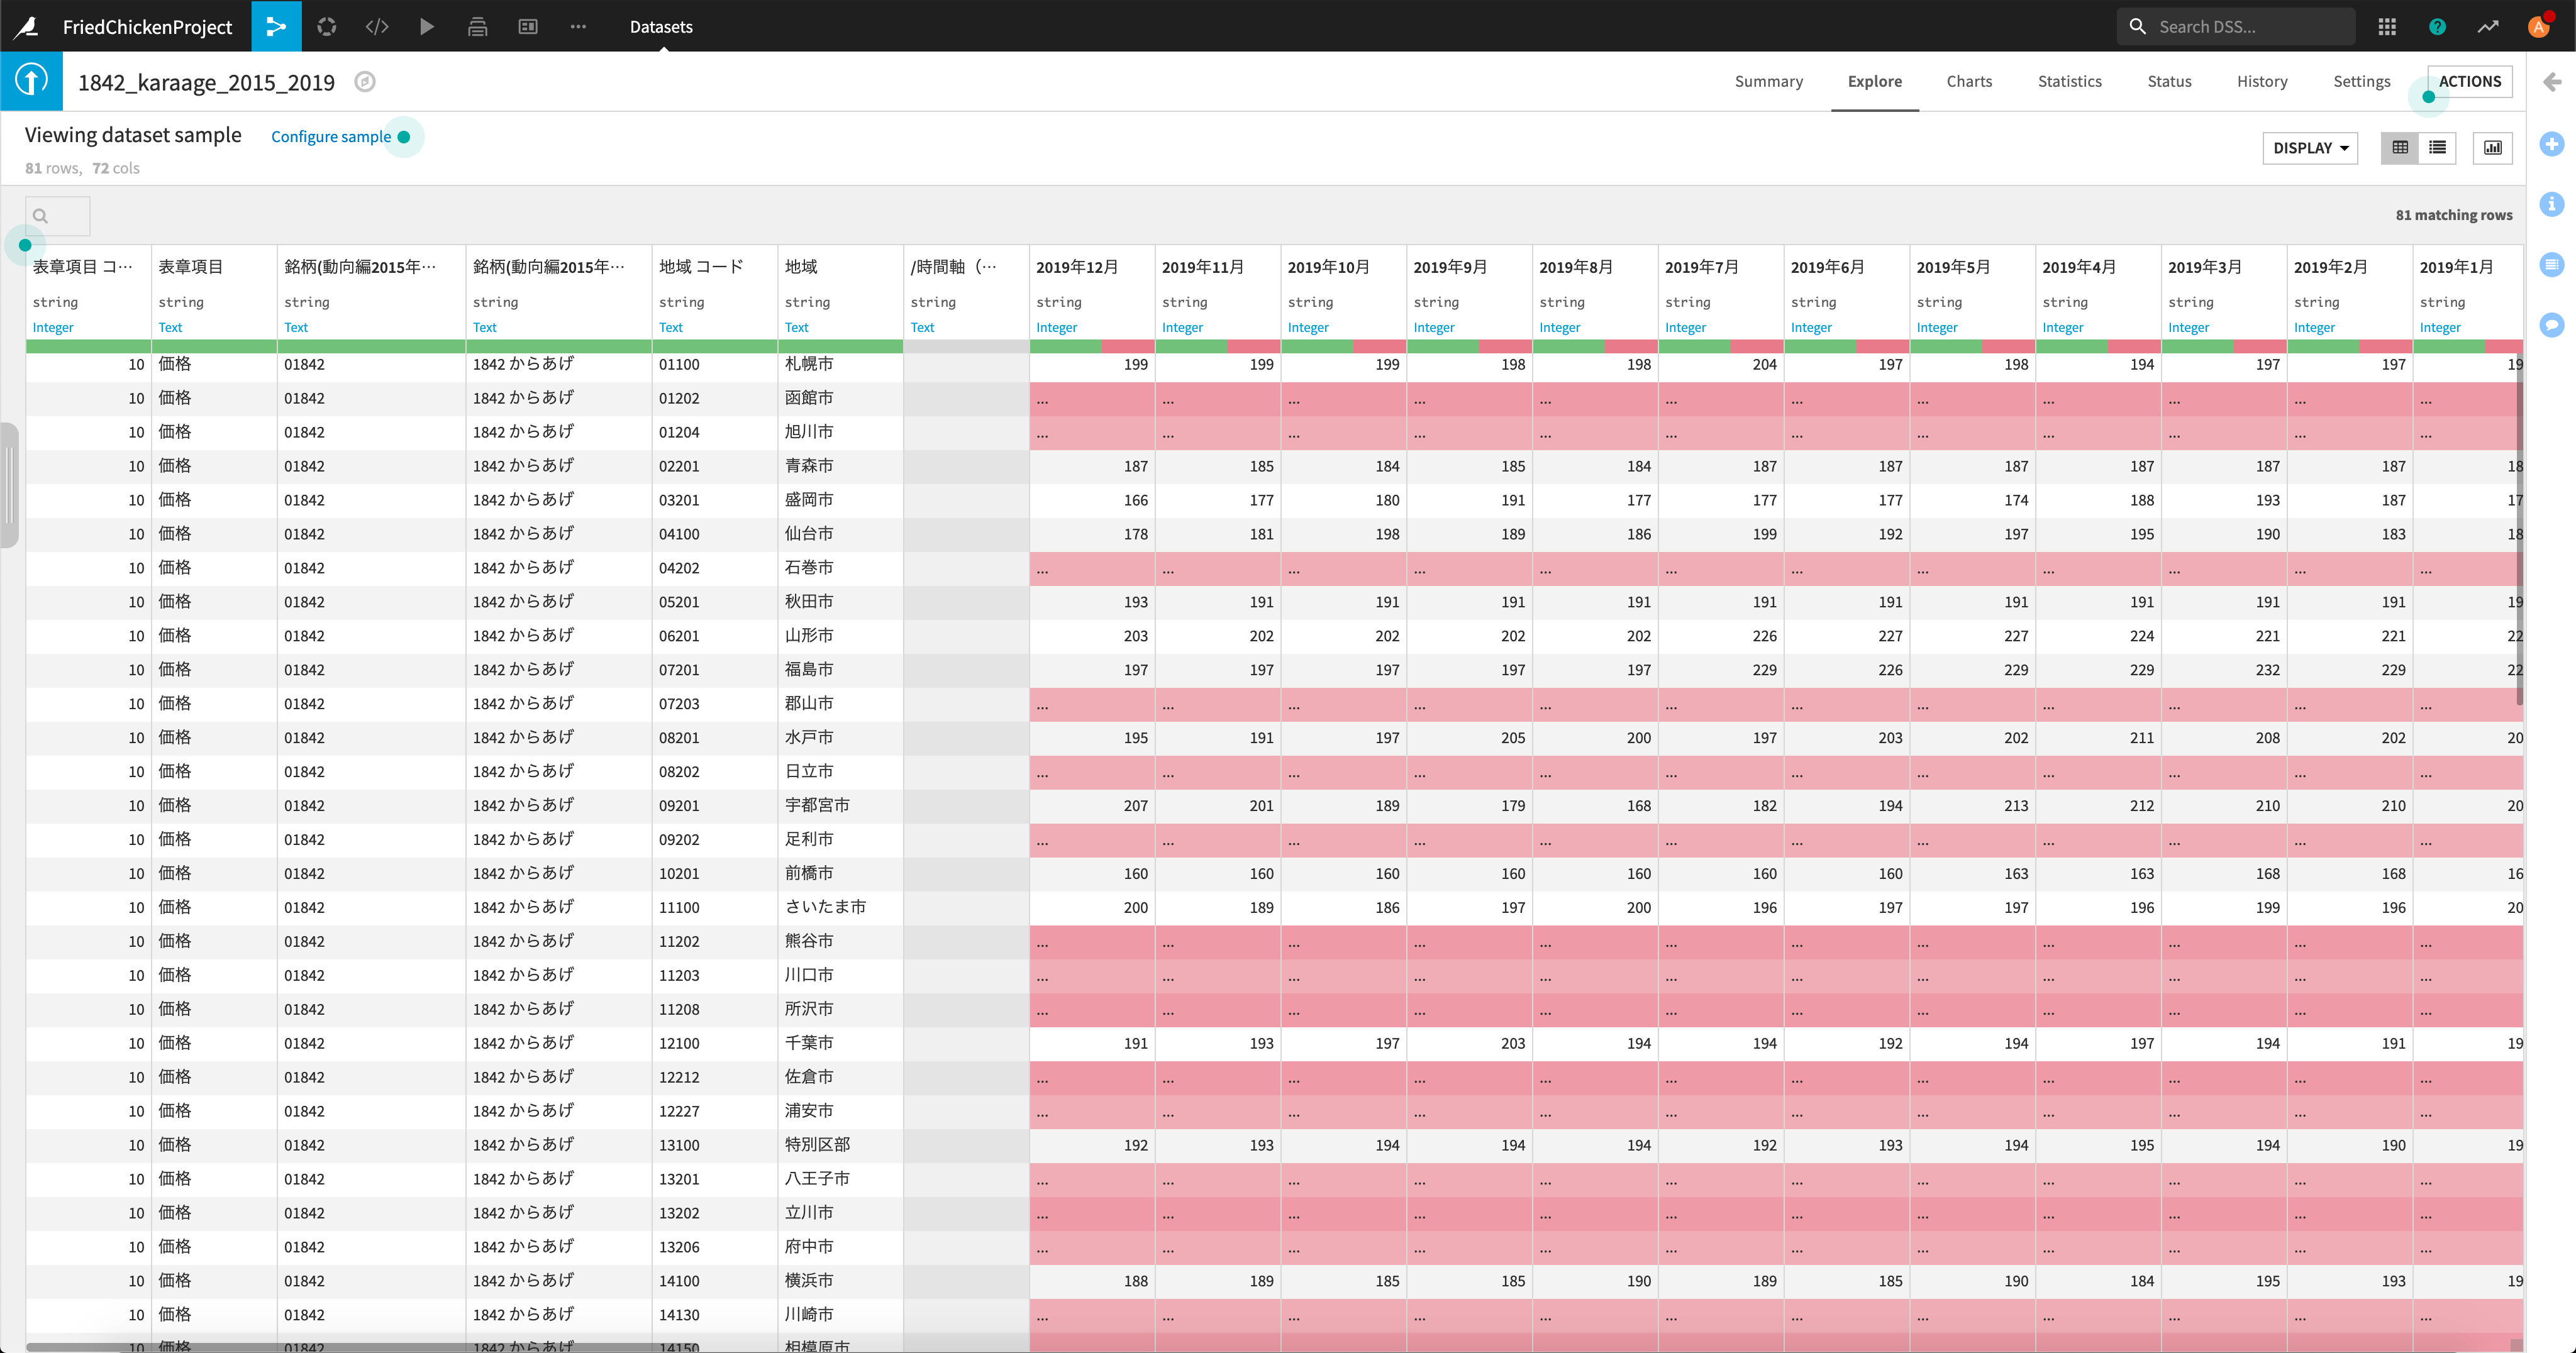Image resolution: width=2576 pixels, height=1353 pixels.
Task: Open the Statistics tab
Action: (x=2069, y=81)
